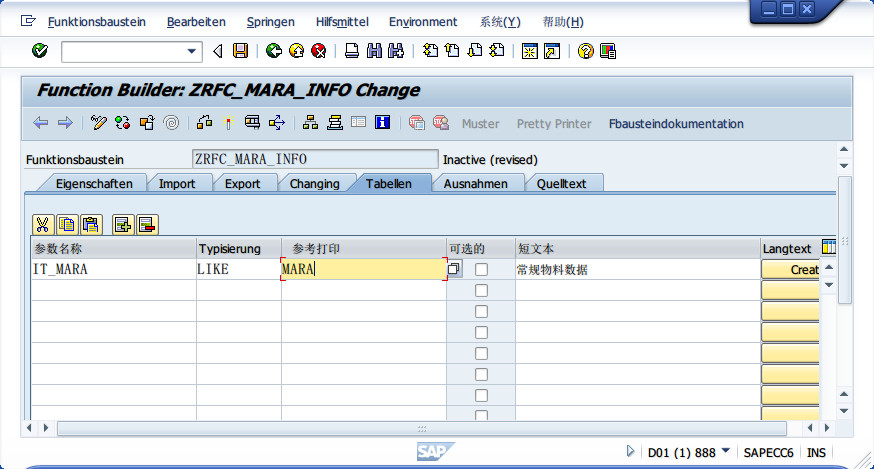Click the green Back arrow icon

[273, 51]
